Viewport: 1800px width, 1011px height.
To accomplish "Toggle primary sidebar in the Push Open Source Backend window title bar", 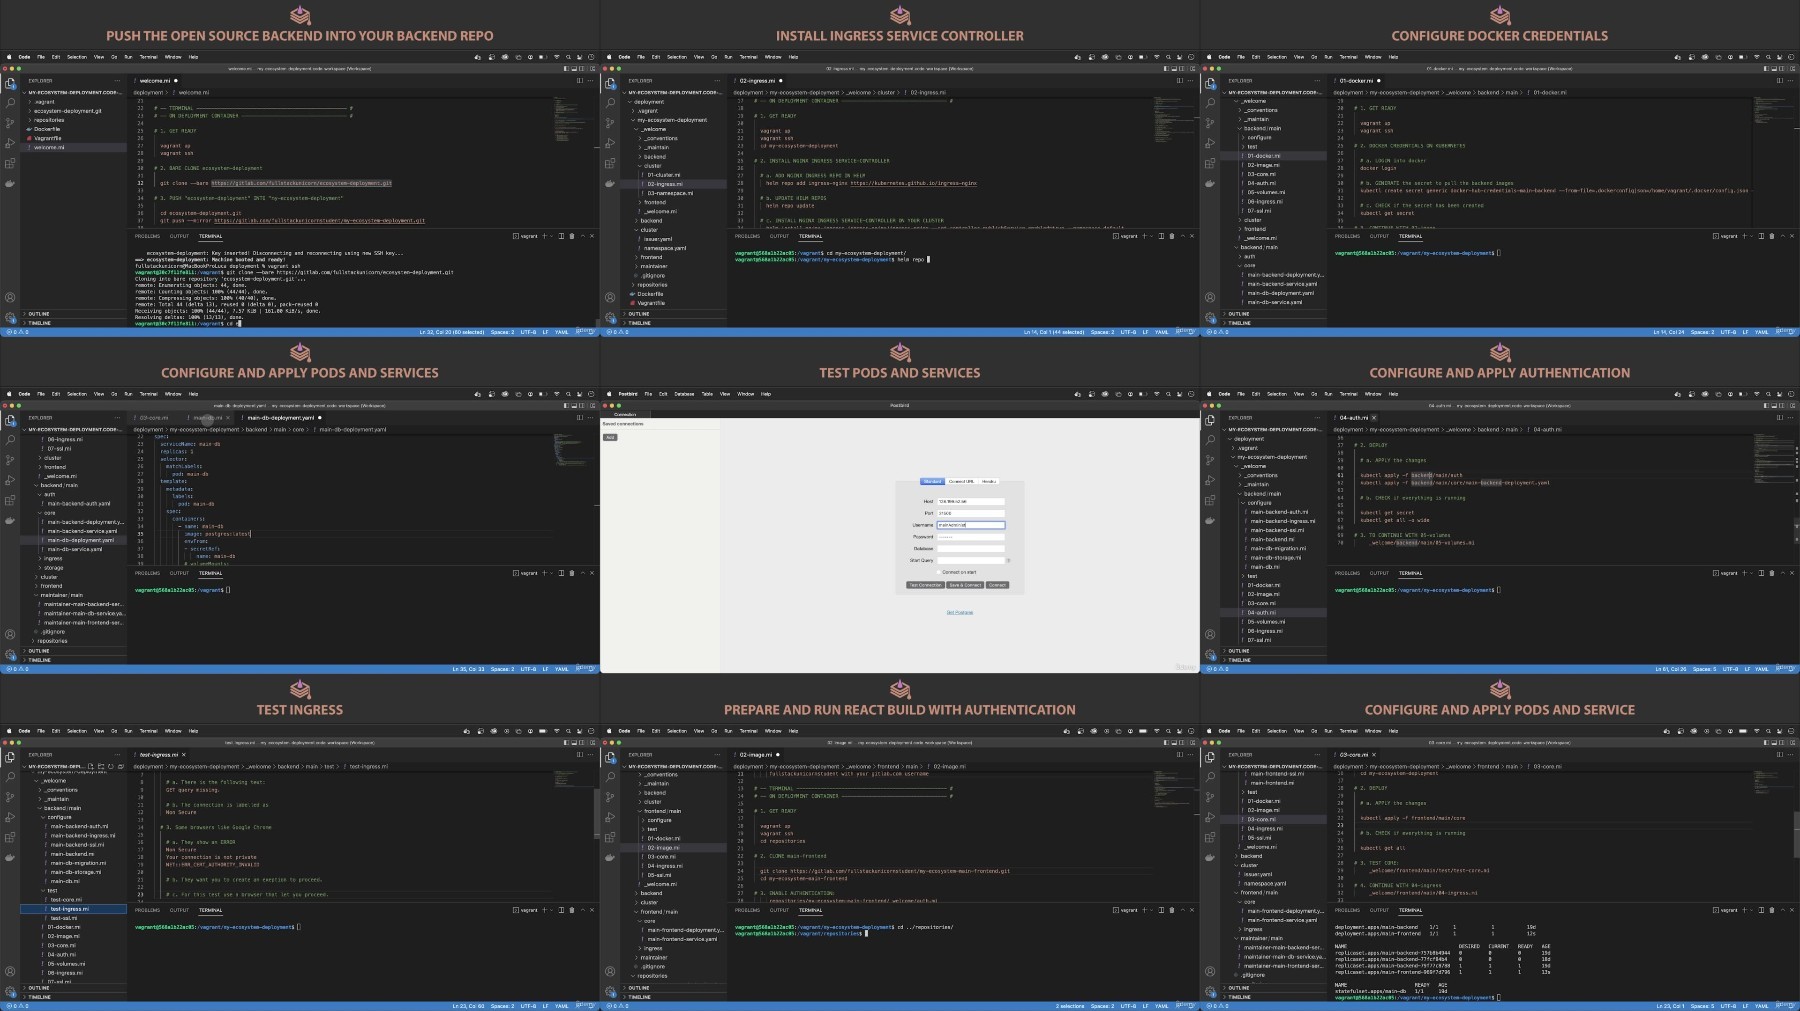I will point(566,68).
